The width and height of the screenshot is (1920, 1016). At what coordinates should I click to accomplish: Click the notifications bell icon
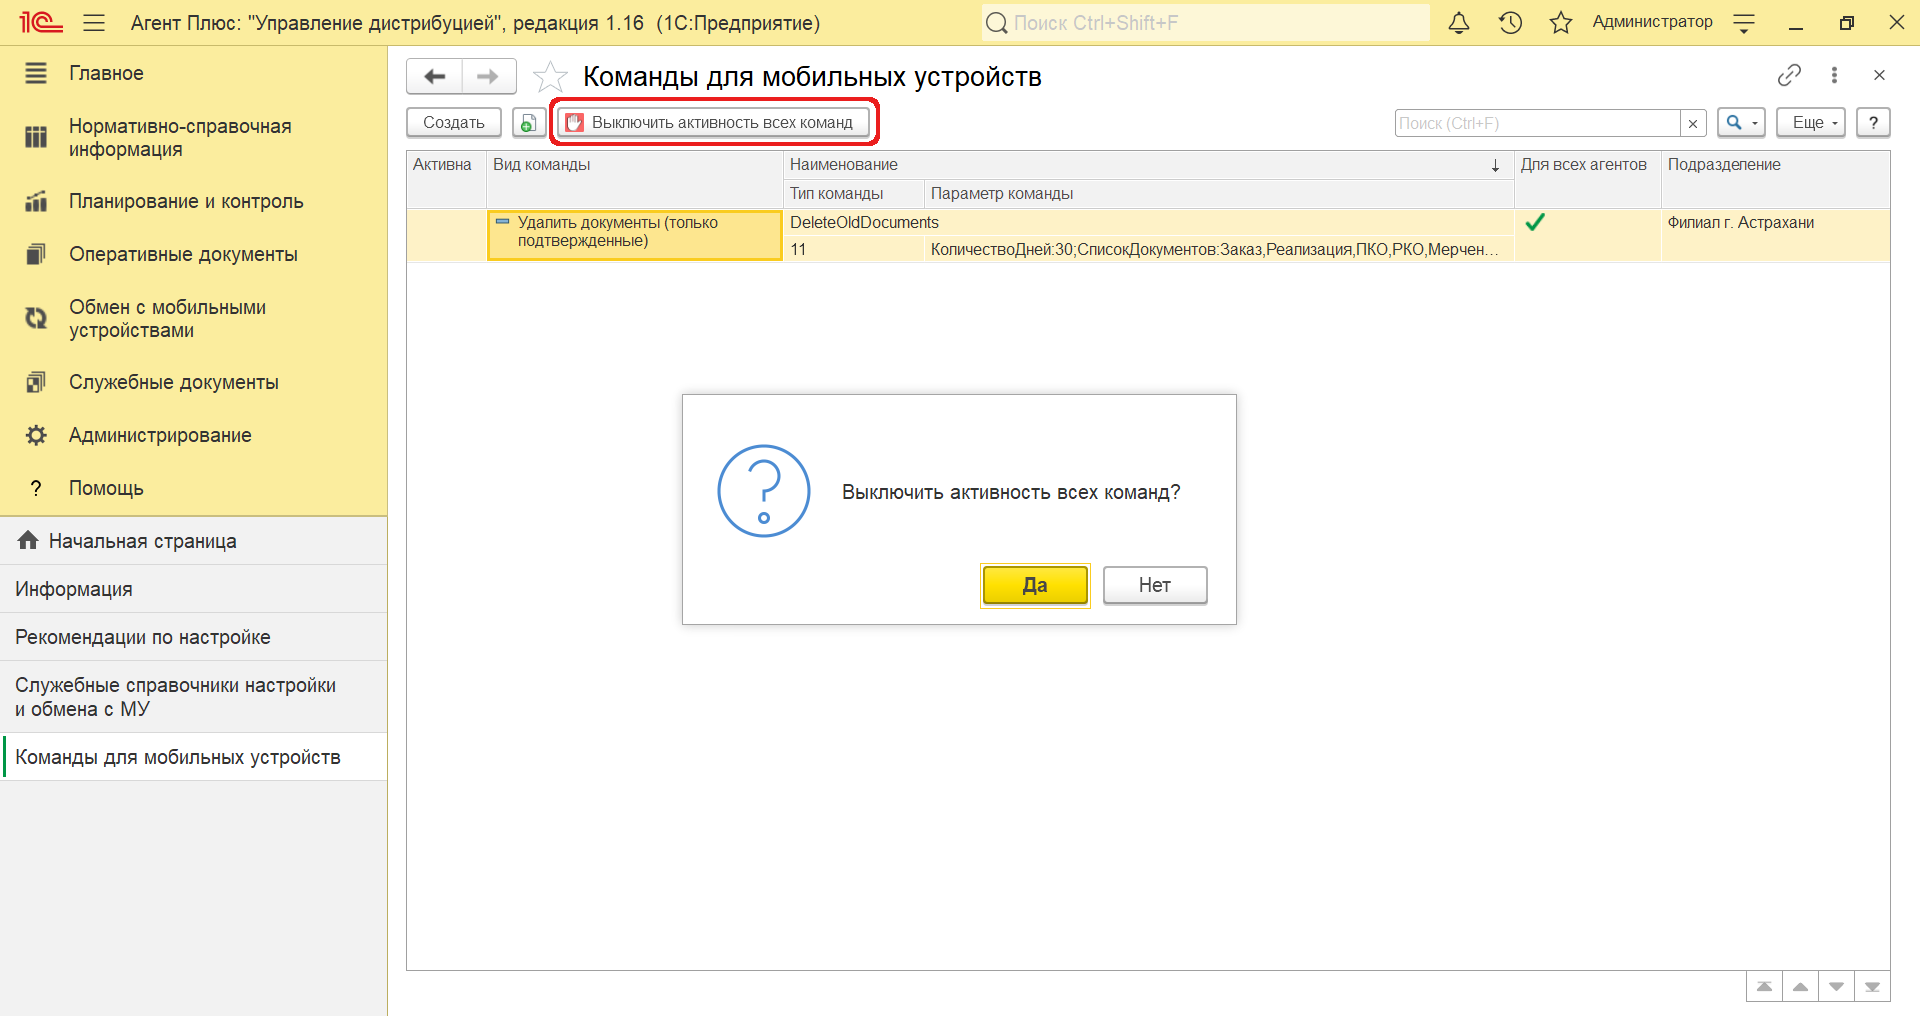(x=1459, y=23)
